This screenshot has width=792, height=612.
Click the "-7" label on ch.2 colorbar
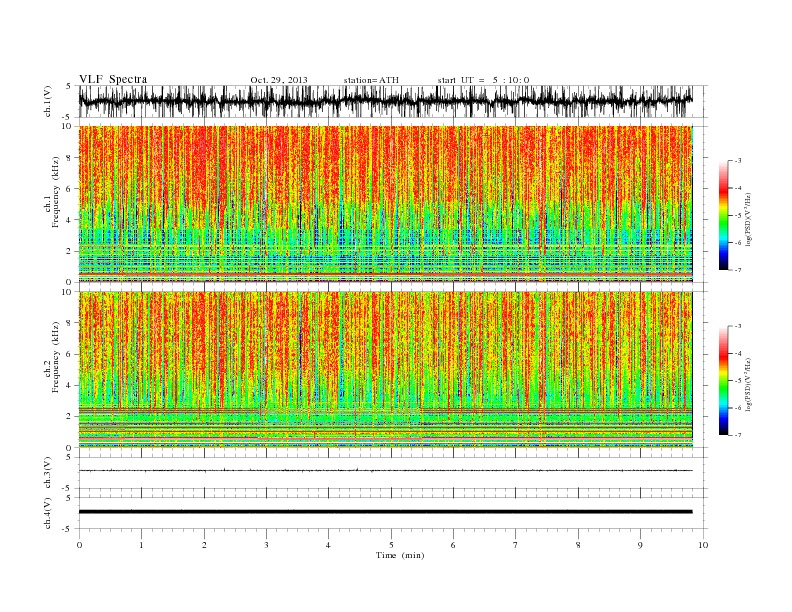tap(737, 435)
